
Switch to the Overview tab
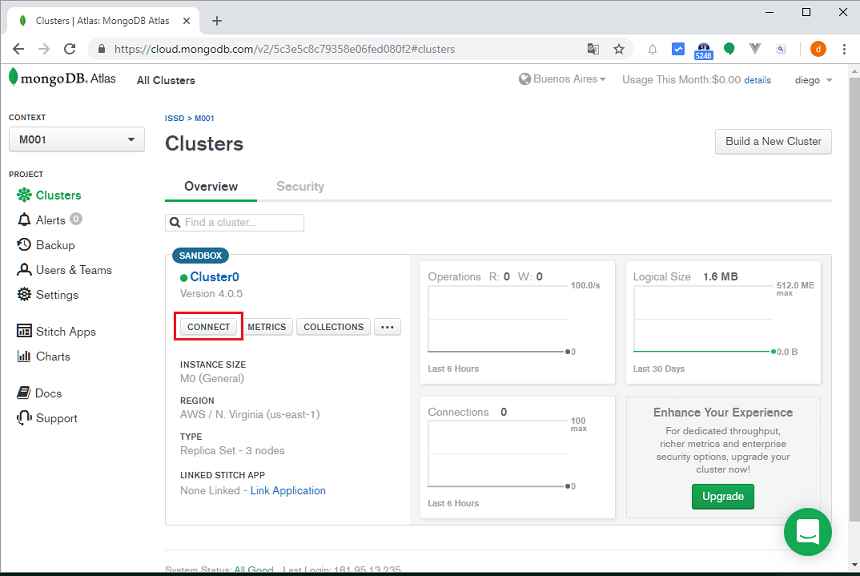tap(211, 187)
